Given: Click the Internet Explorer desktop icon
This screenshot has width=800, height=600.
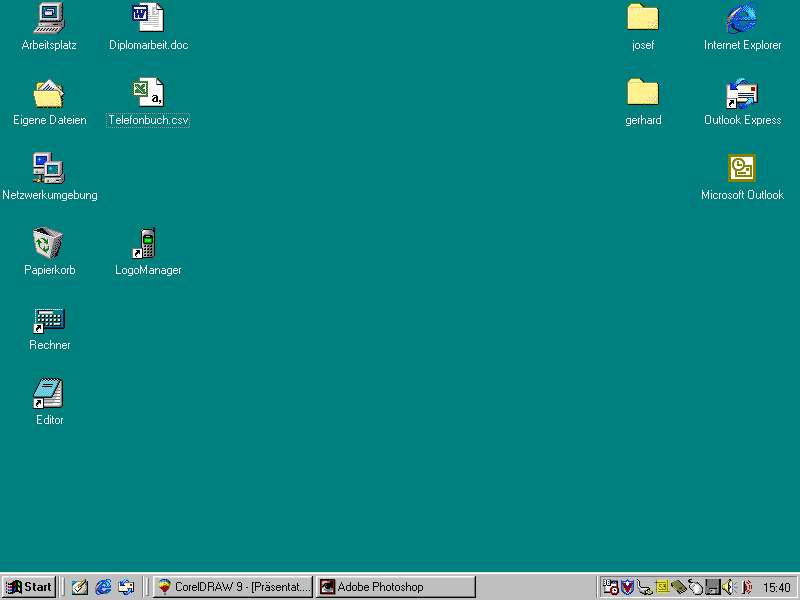Looking at the screenshot, I should 742,19.
